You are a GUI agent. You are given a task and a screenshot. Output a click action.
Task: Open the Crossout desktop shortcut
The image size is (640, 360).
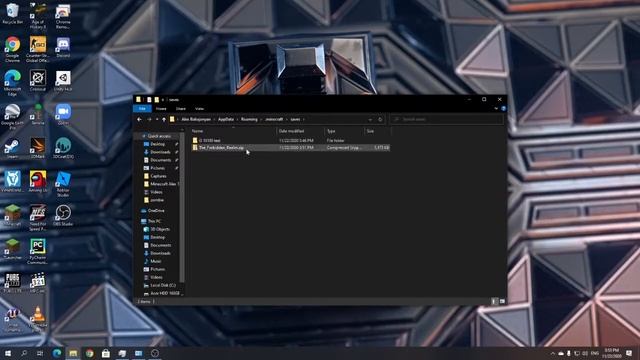coord(38,80)
